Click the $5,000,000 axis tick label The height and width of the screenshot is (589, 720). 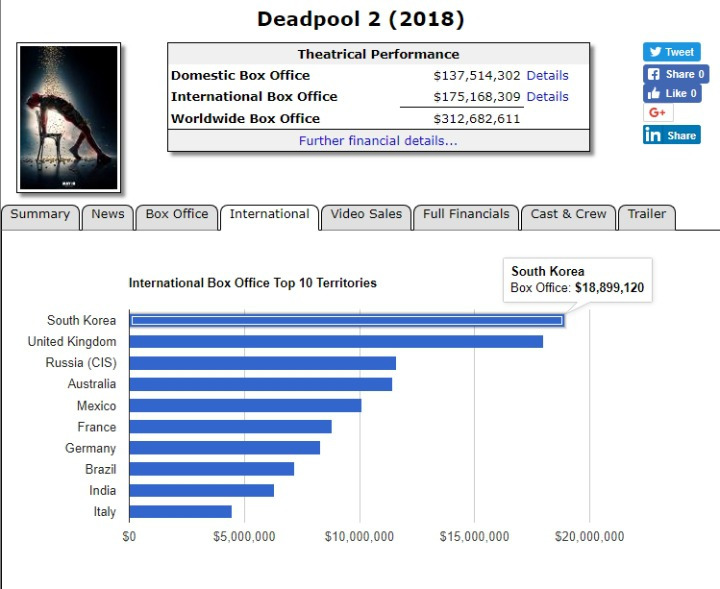[244, 536]
